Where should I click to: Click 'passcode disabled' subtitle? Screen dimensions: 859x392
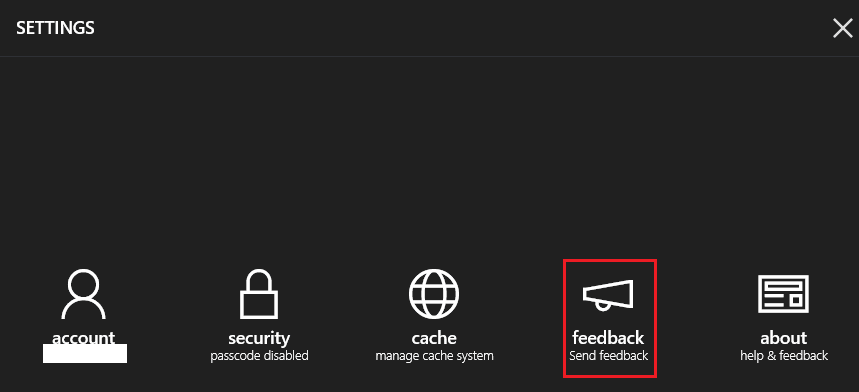pos(259,356)
